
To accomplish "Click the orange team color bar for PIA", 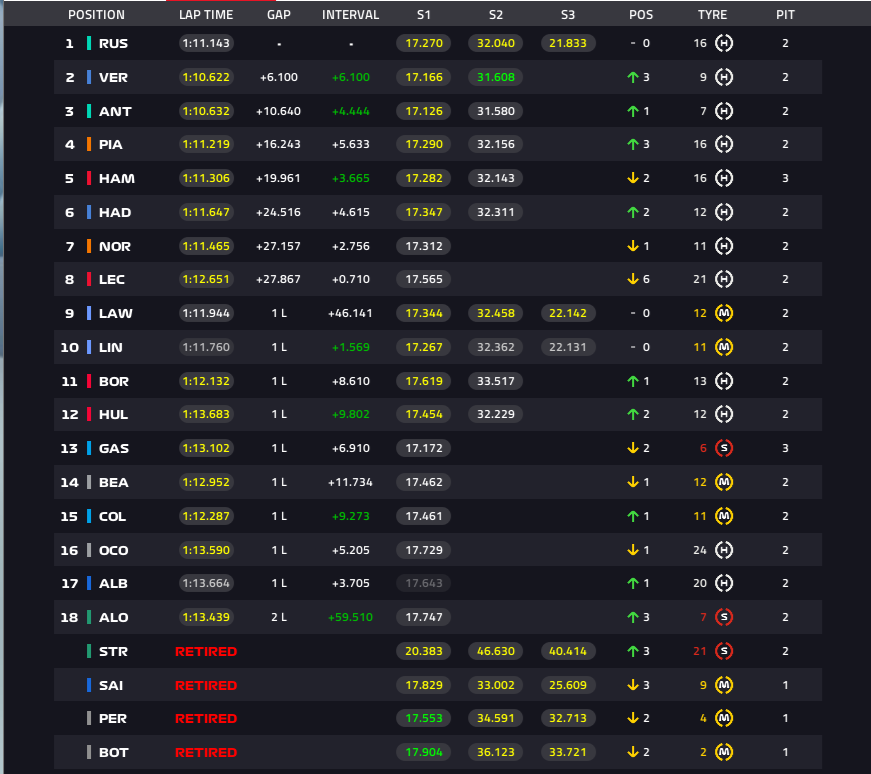I will [89, 144].
